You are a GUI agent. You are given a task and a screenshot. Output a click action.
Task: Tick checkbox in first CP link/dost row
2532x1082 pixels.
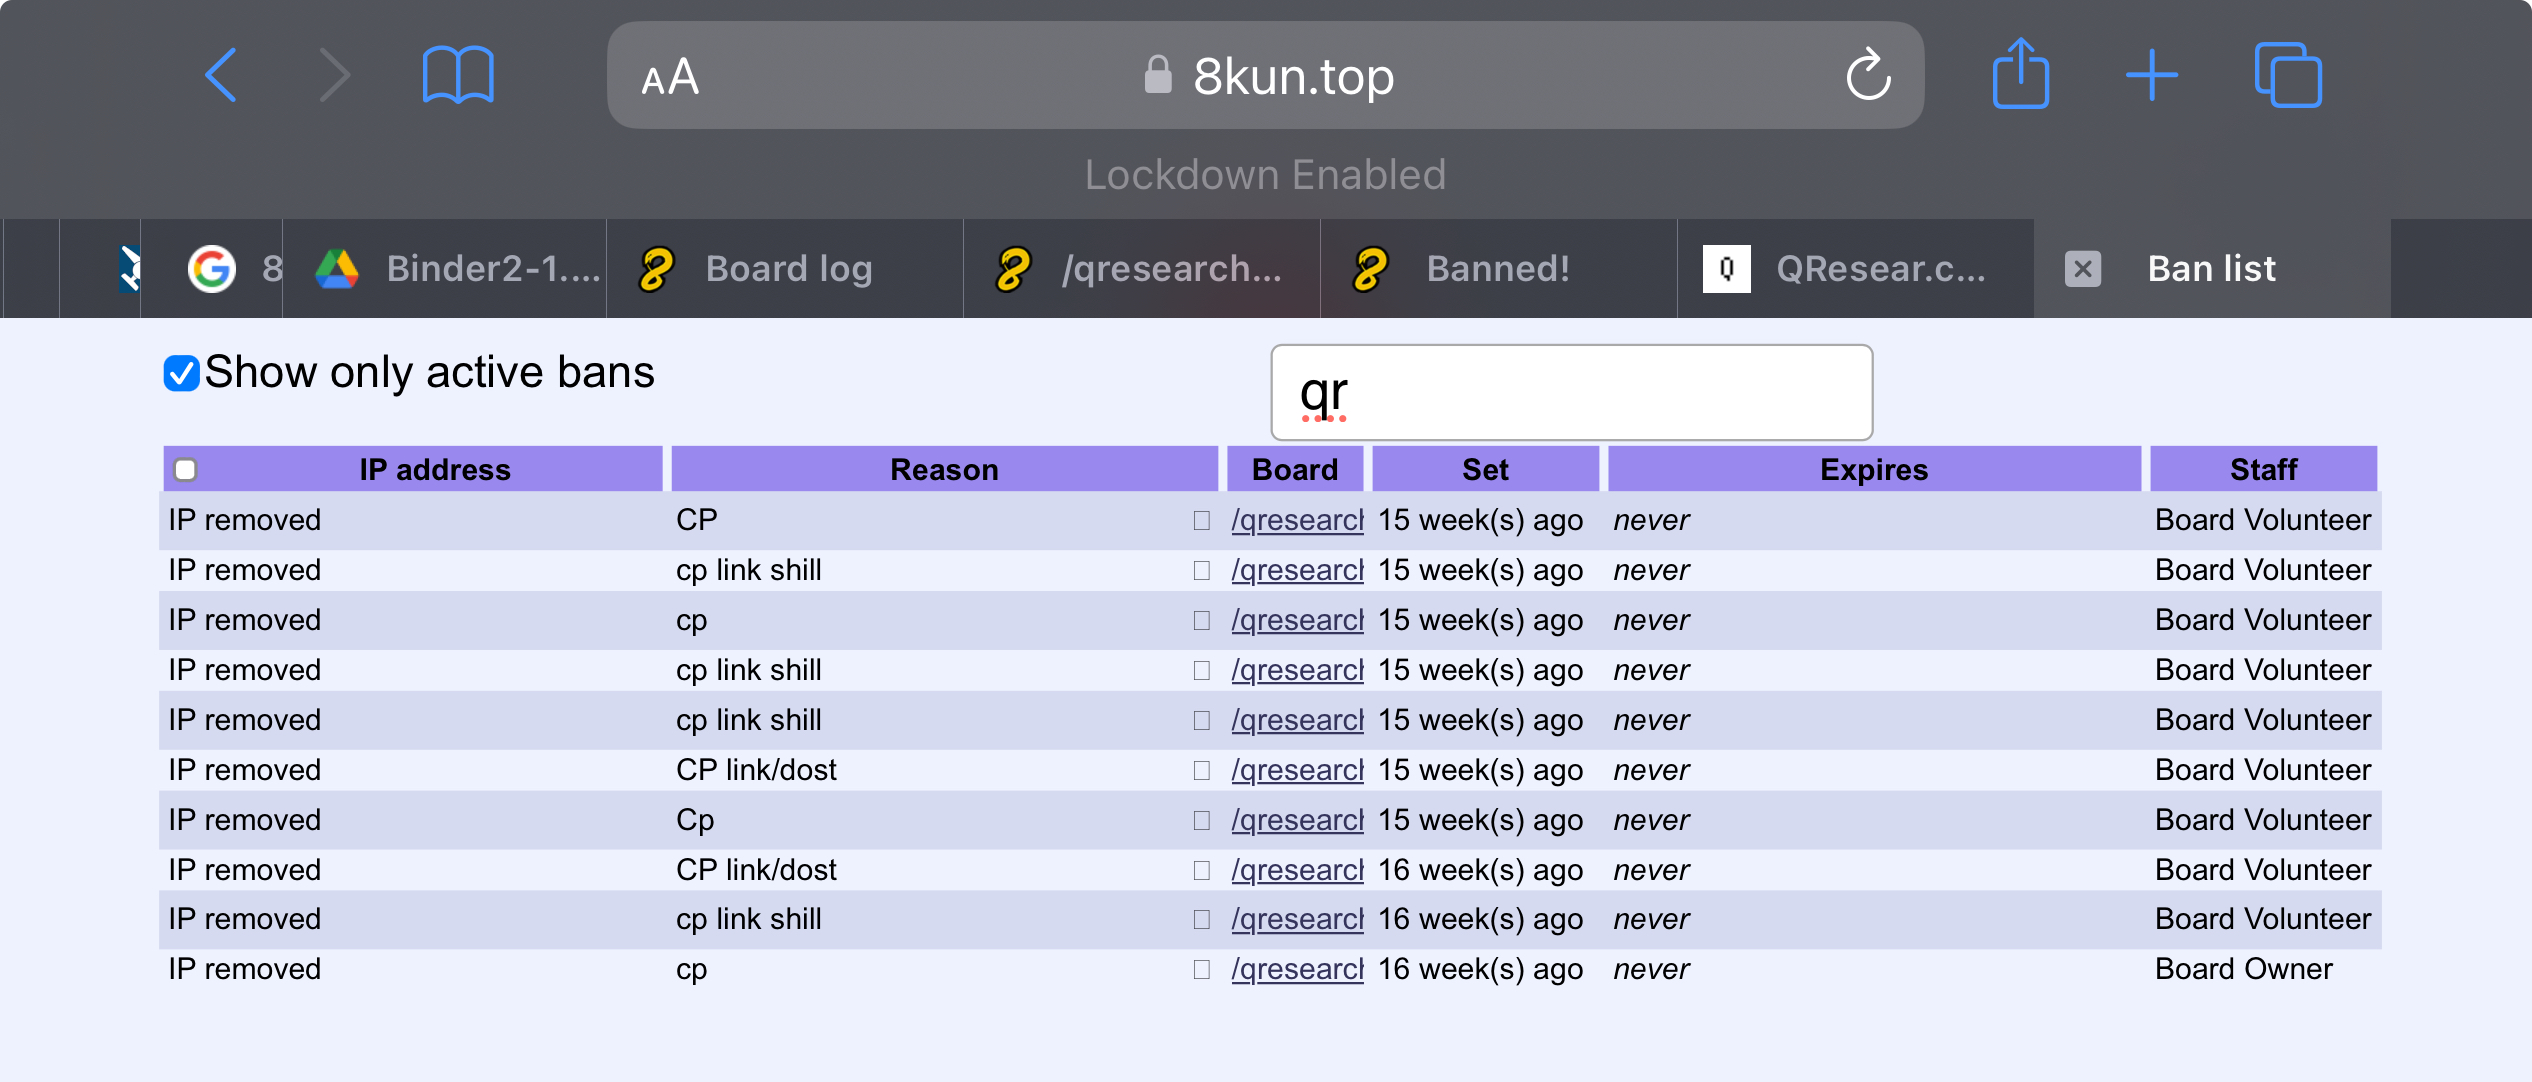[x=1202, y=770]
